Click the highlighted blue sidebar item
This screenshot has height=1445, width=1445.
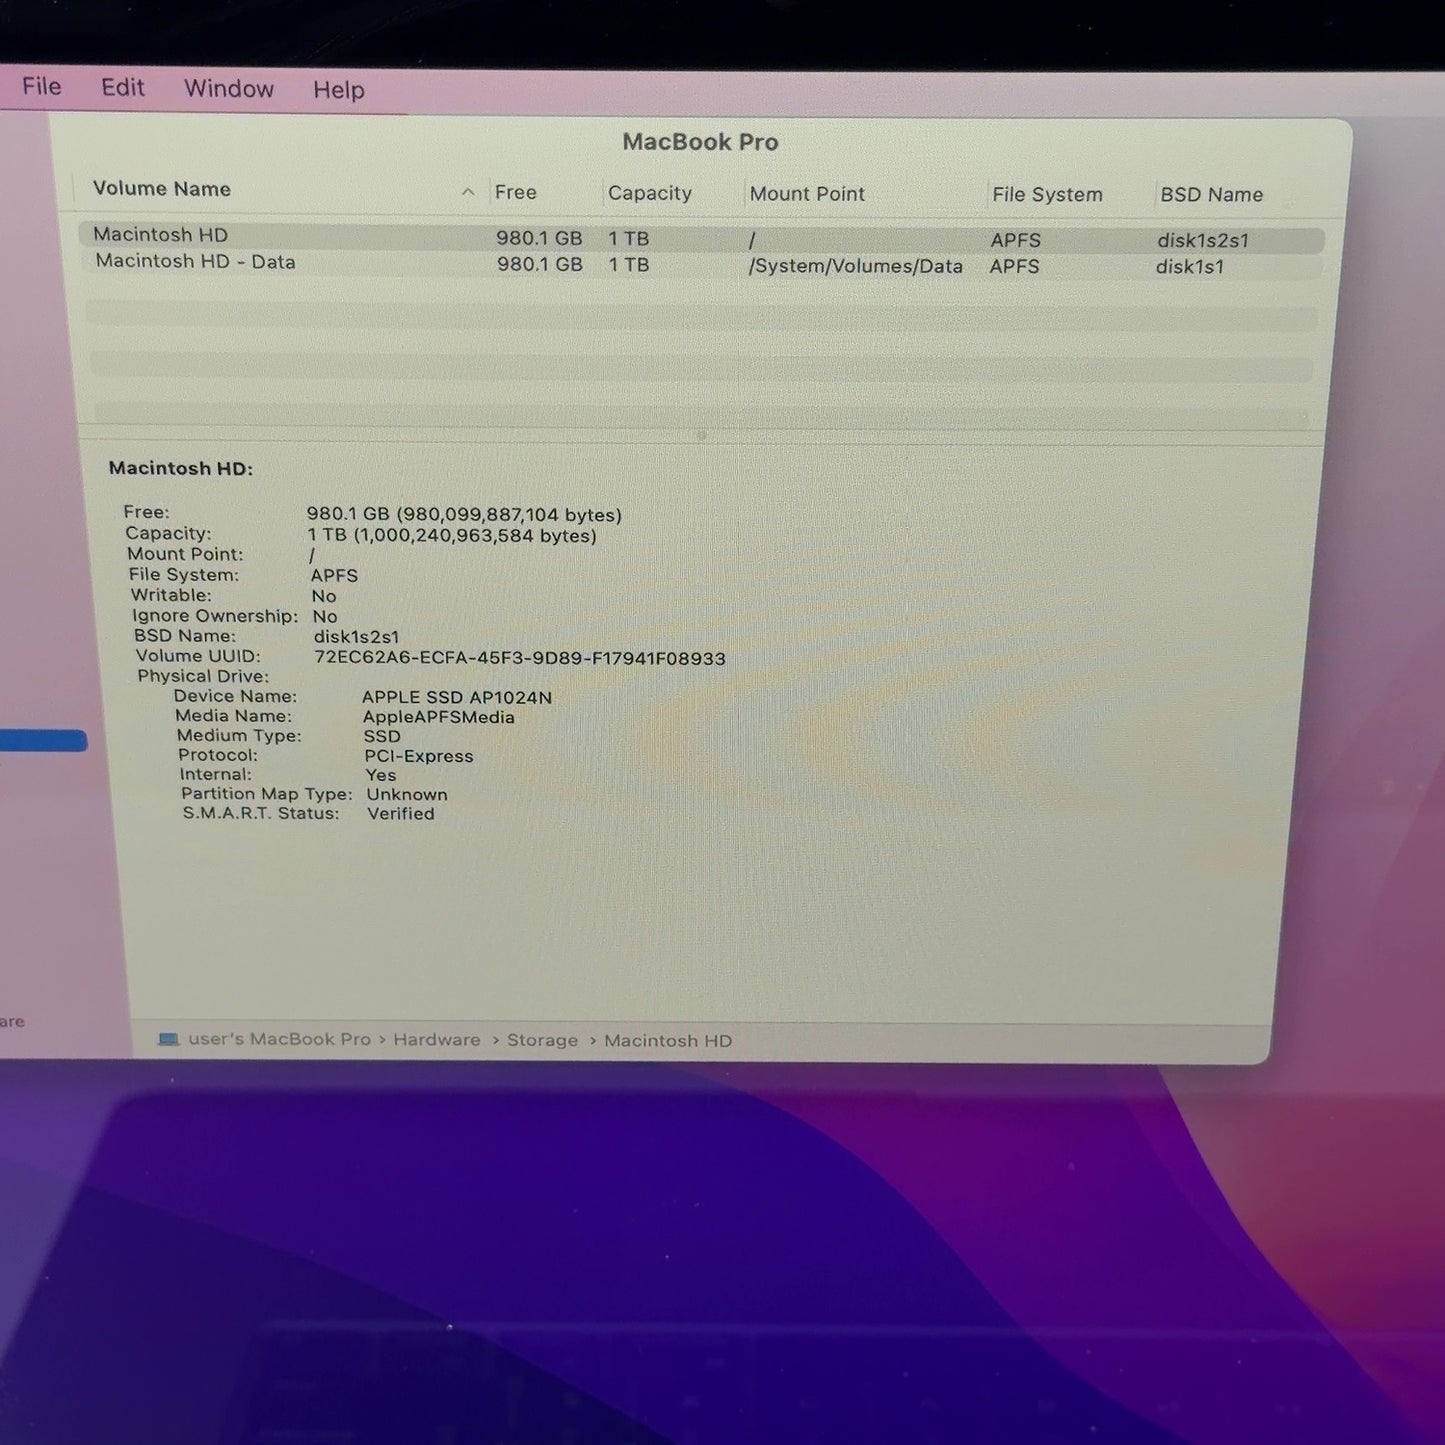(x=43, y=741)
